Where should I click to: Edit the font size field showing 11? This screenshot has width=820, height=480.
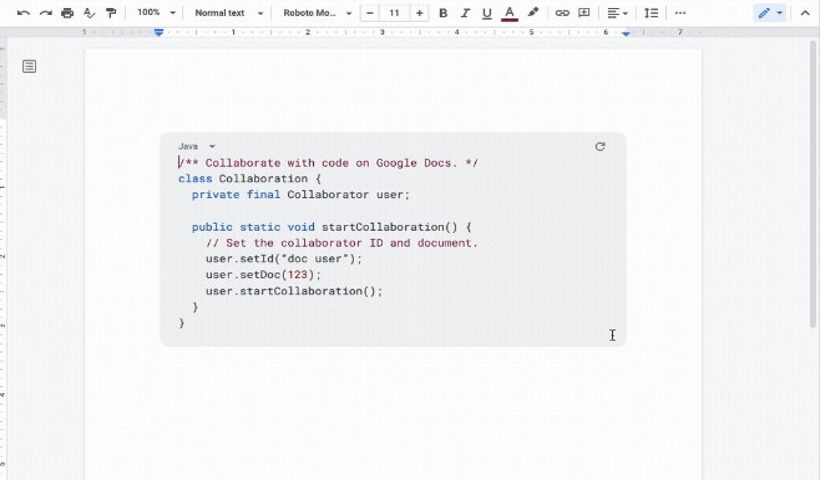tap(394, 13)
